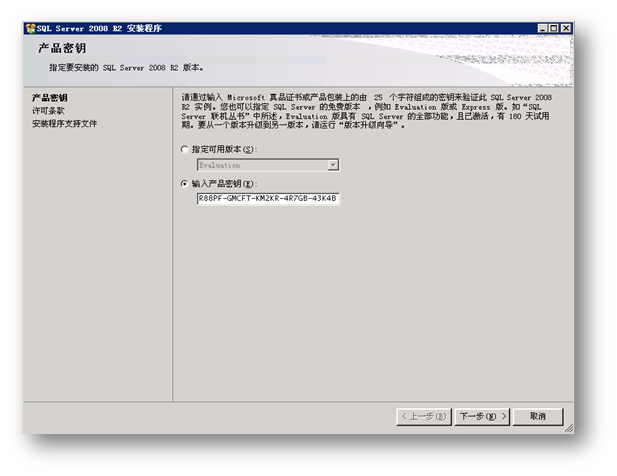Click the 产品密钥 page heading

coord(62,48)
